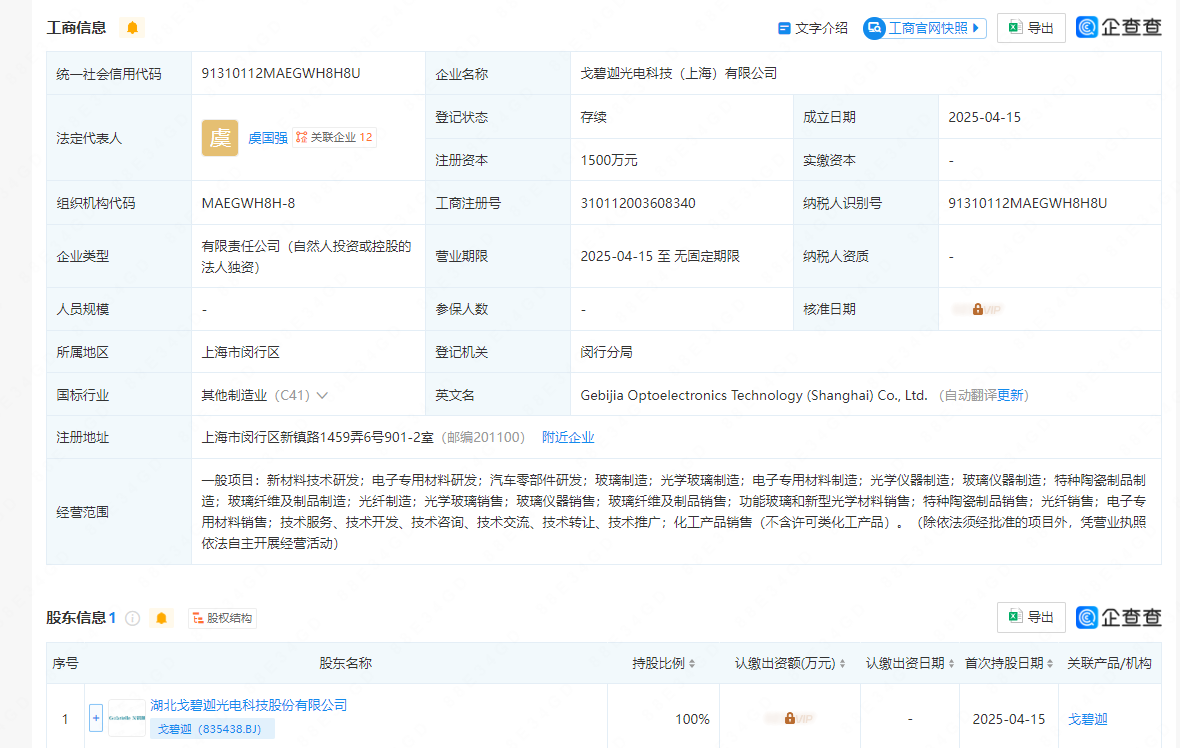Click the export icon in 股东信息 section

click(1030, 617)
